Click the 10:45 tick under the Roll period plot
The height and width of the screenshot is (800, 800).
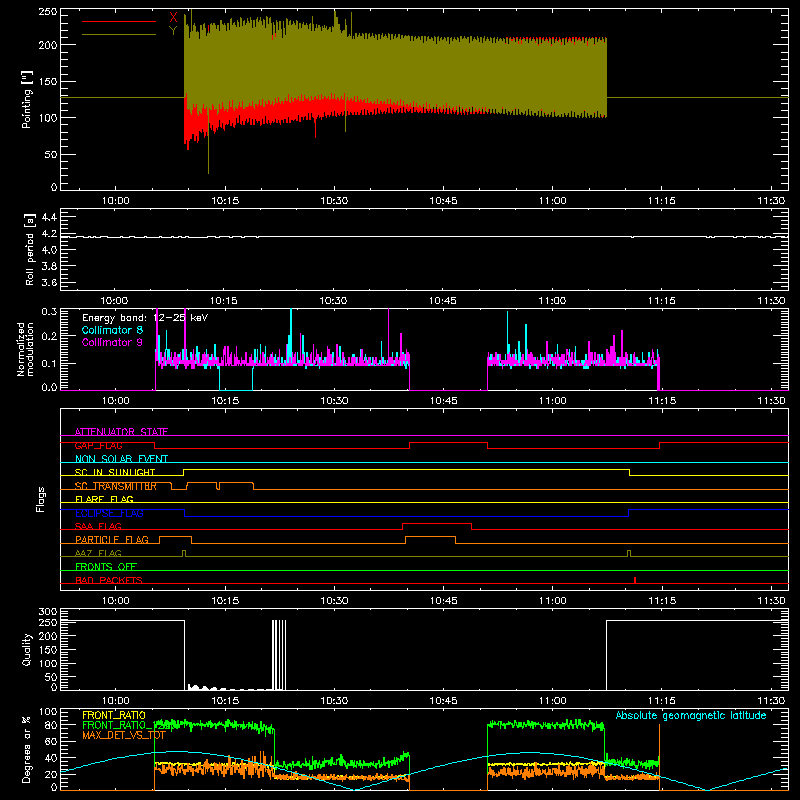coord(443,301)
